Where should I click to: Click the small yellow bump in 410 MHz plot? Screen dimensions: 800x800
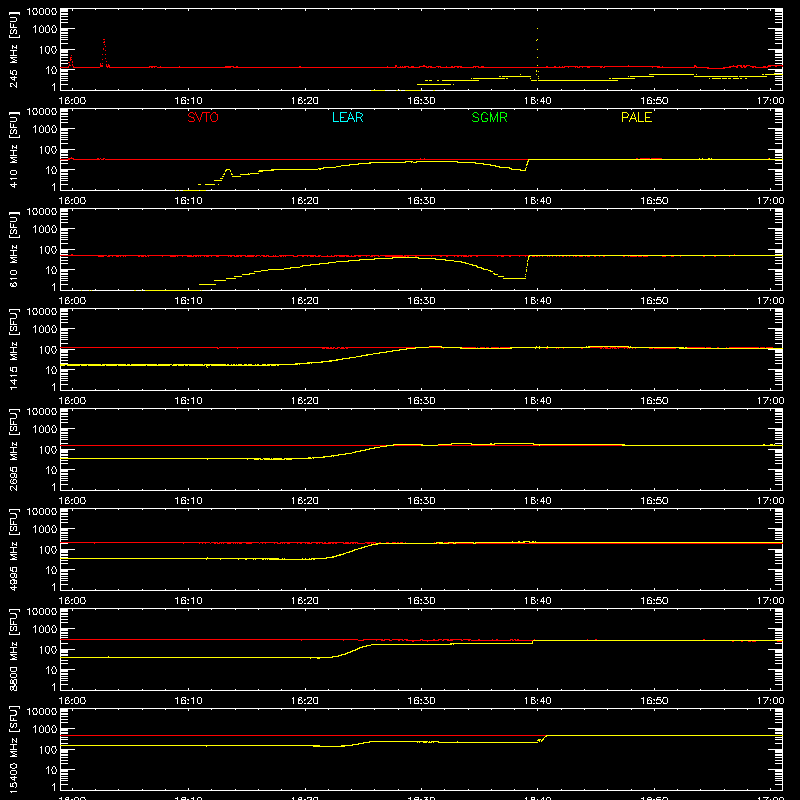pyautogui.click(x=228, y=173)
